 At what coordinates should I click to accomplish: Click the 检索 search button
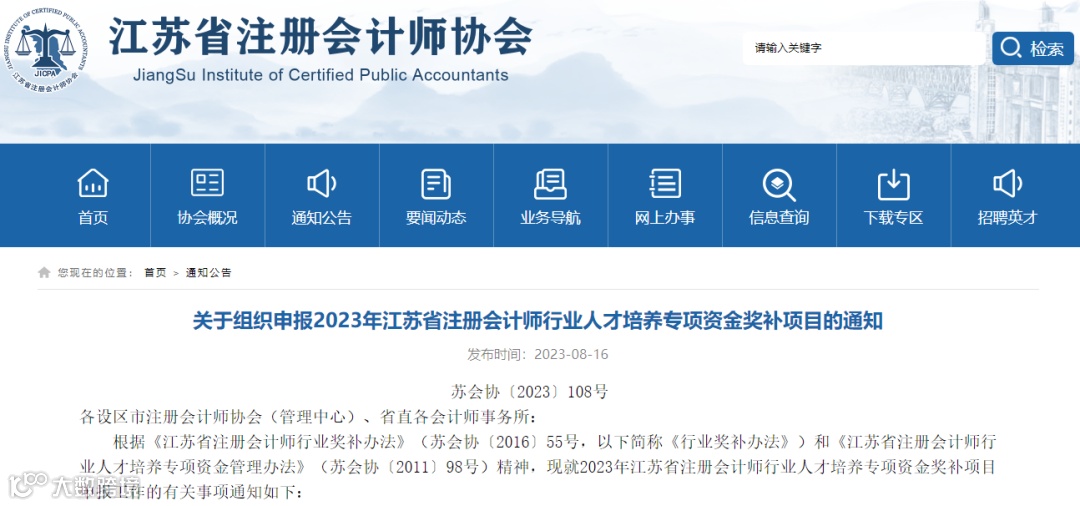point(1032,48)
